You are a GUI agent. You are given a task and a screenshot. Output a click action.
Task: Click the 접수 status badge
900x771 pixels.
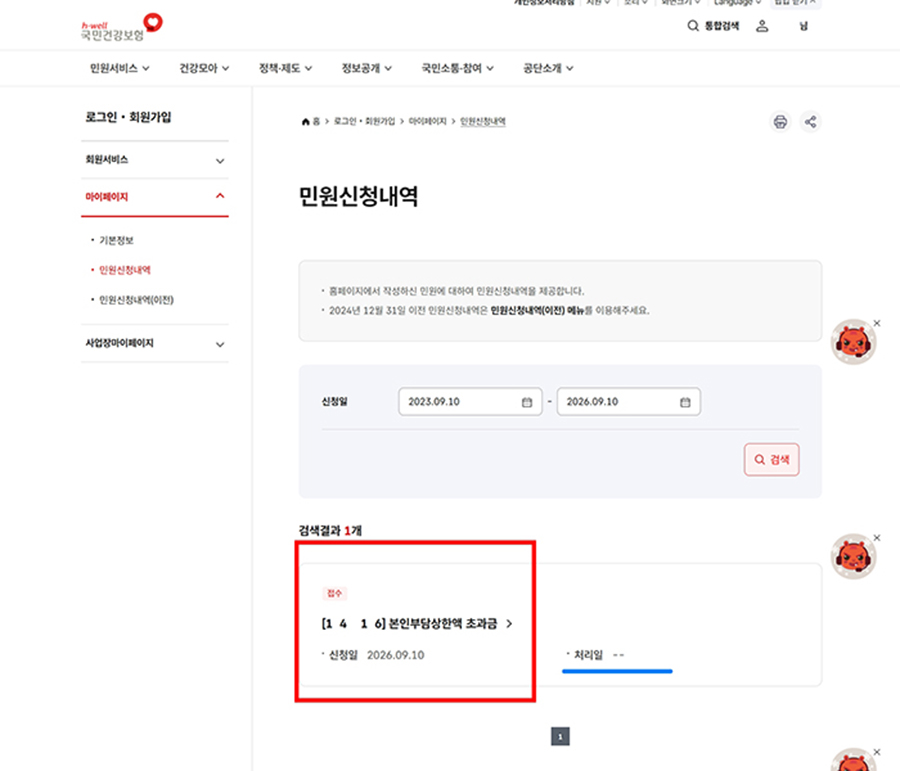pyautogui.click(x=334, y=593)
